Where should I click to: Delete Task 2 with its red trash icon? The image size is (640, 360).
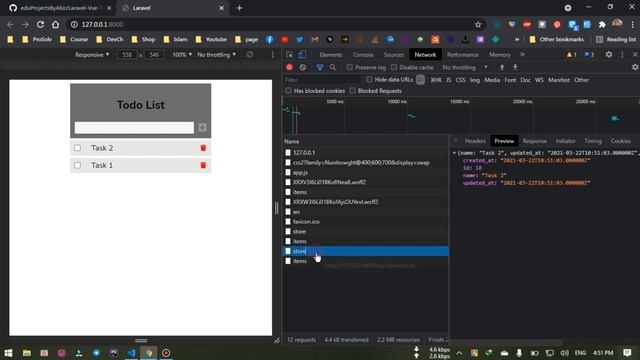pyautogui.click(x=203, y=148)
